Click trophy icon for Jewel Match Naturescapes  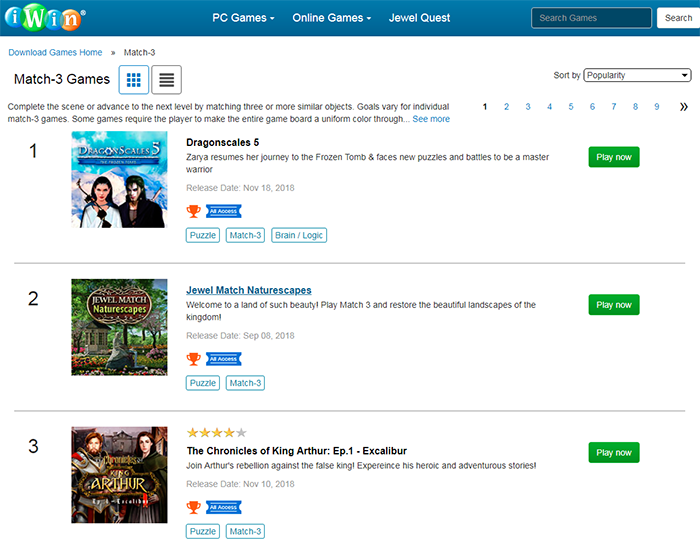coord(193,359)
